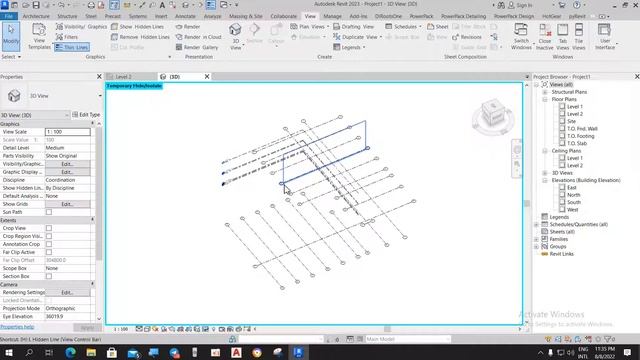
Task: Switch to Manage ribbon tab
Action: coord(332,16)
